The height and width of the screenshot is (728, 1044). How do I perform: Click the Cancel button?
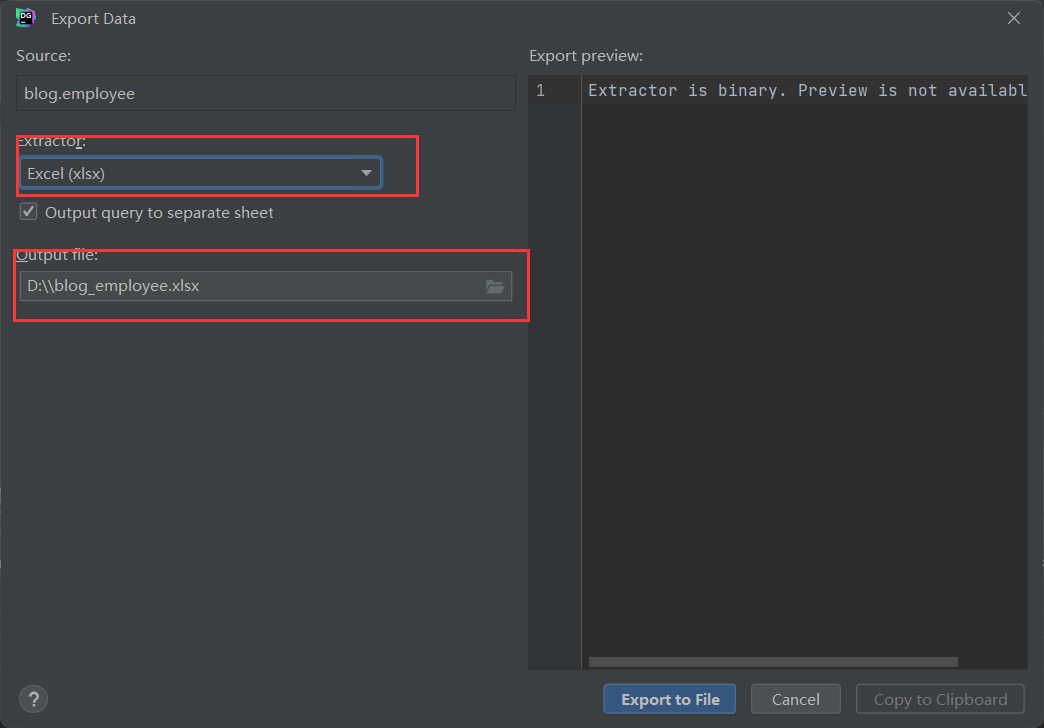tap(796, 699)
